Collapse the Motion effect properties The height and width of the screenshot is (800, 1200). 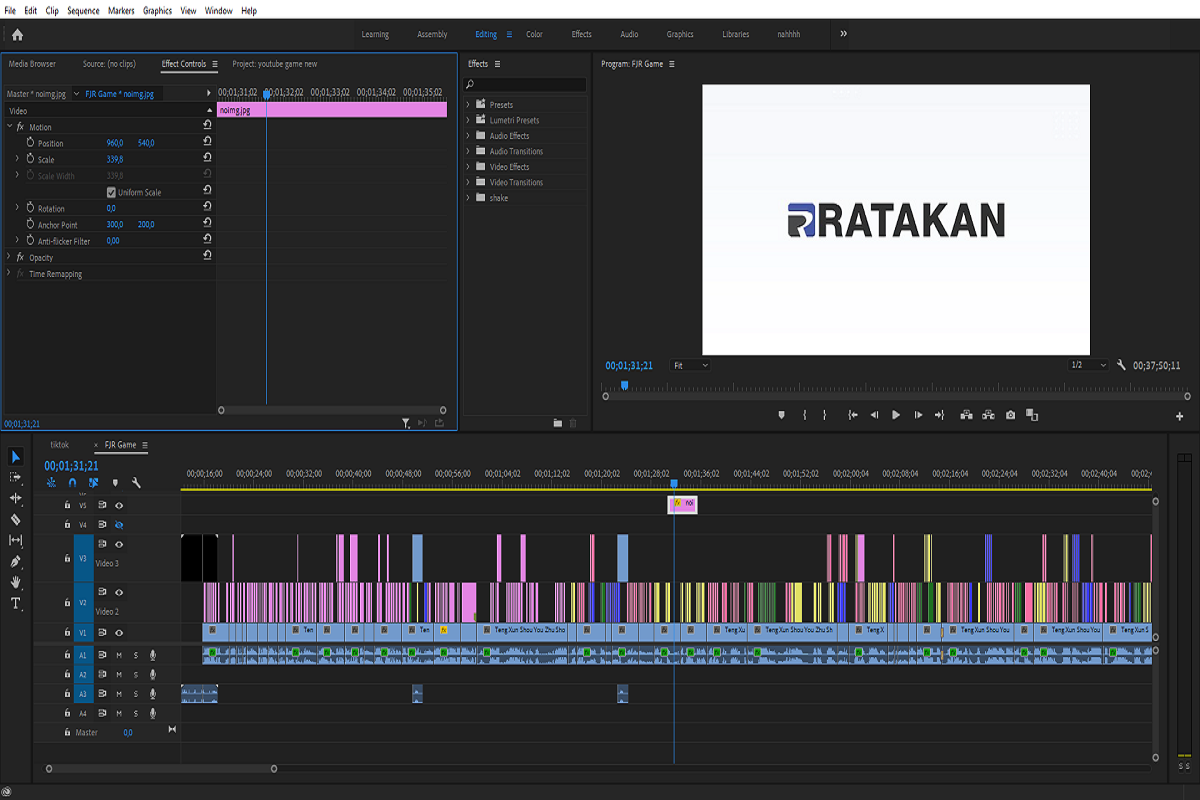[x=9, y=127]
